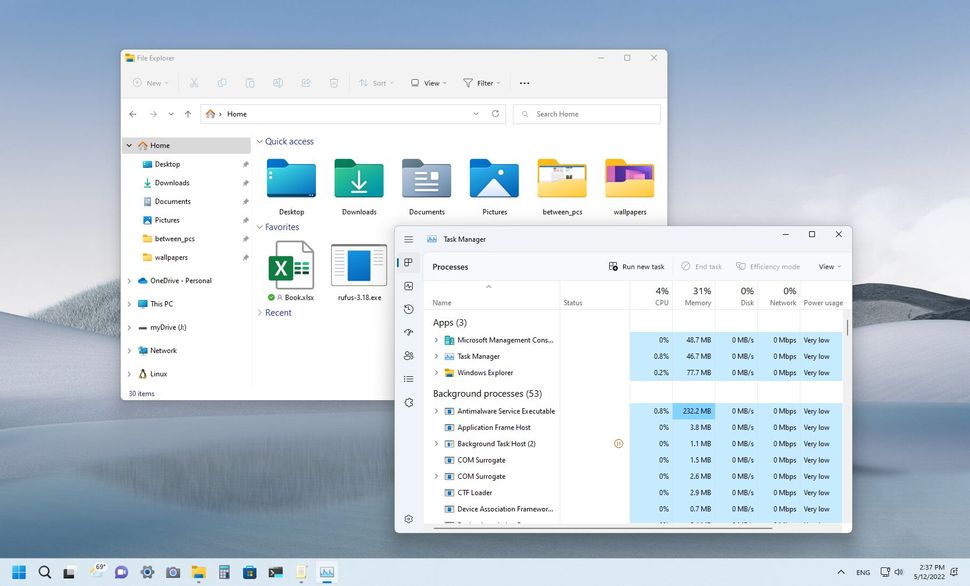Image resolution: width=970 pixels, height=586 pixels.
Task: Switch to the Processes view header
Action: 450,267
